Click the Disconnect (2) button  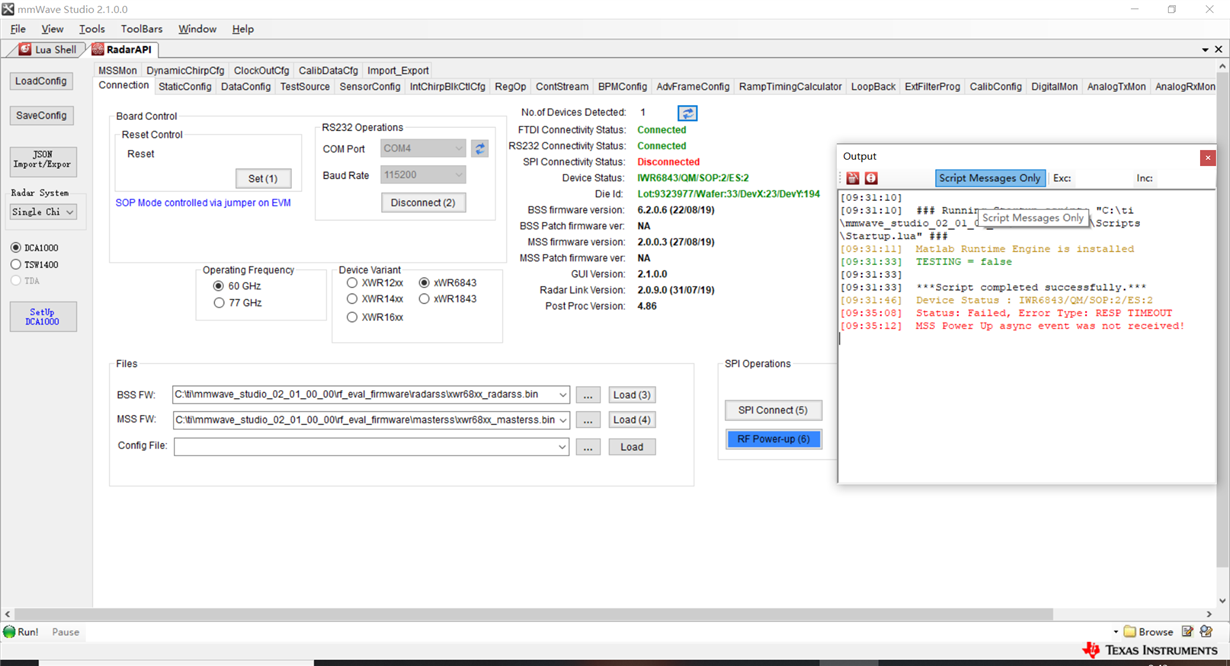pyautogui.click(x=423, y=203)
